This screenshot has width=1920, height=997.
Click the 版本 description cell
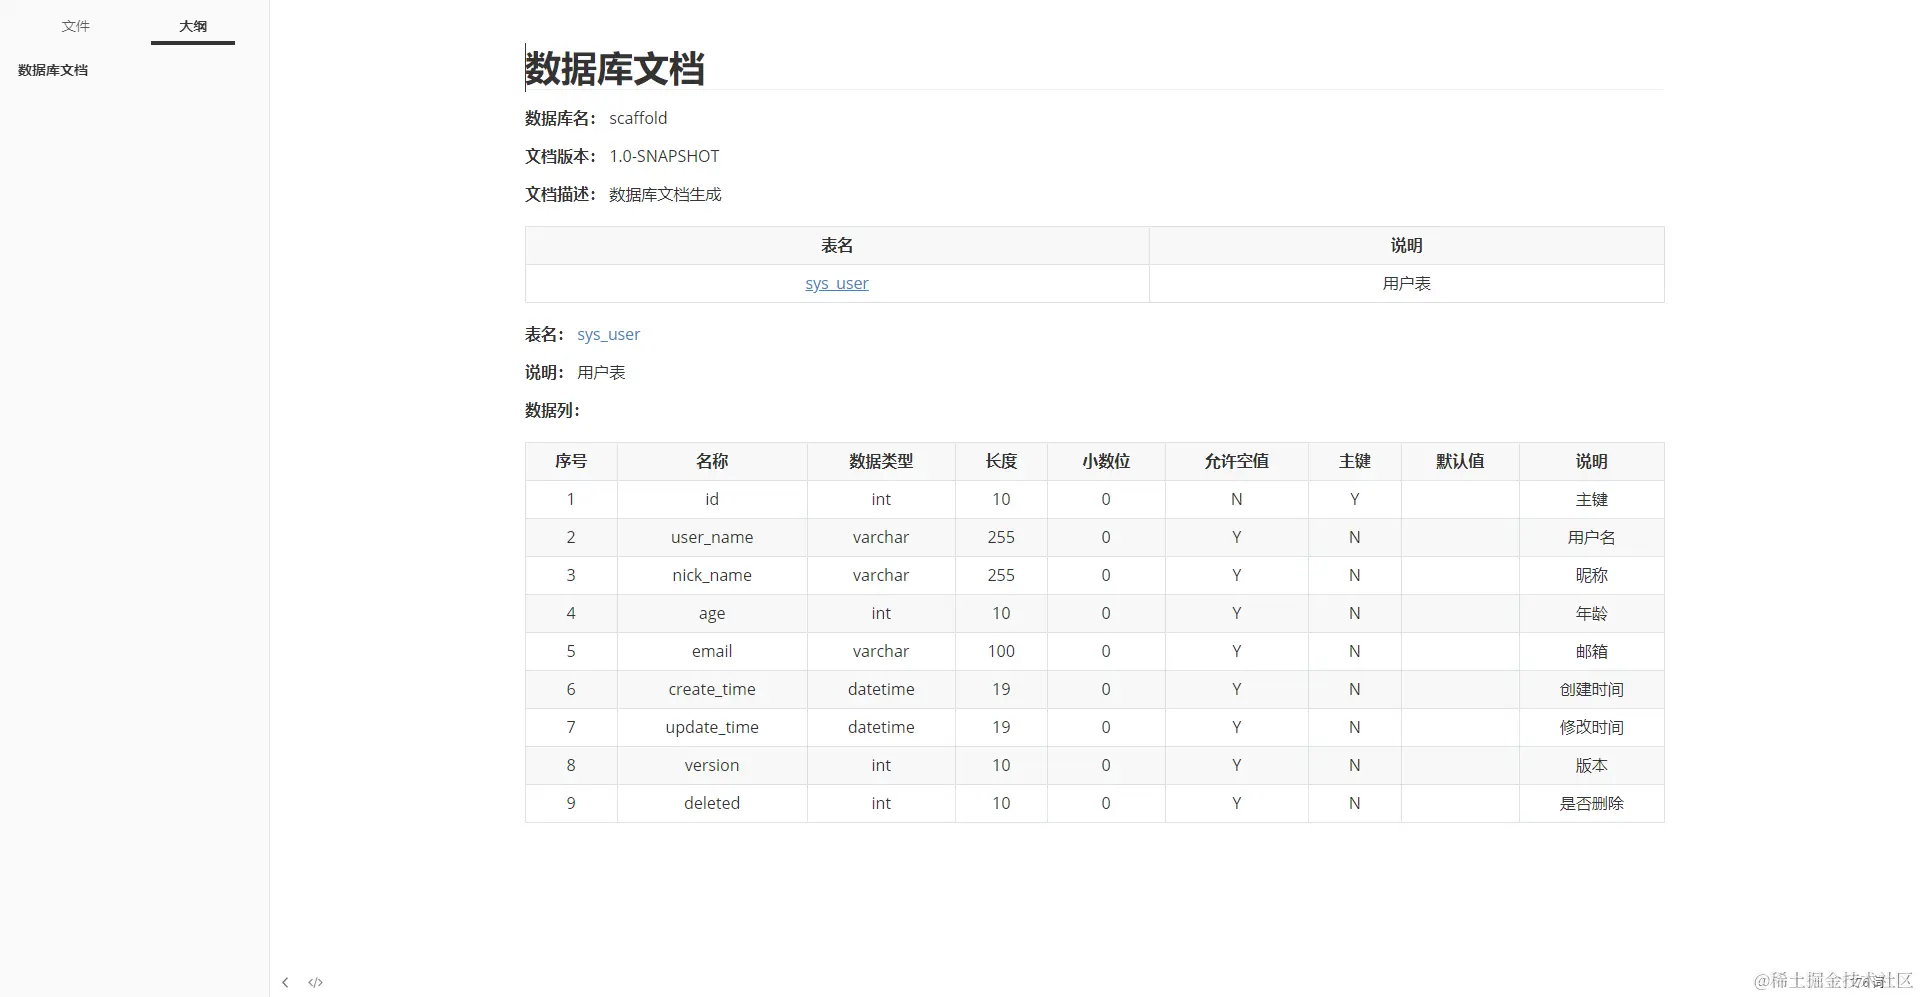1592,765
